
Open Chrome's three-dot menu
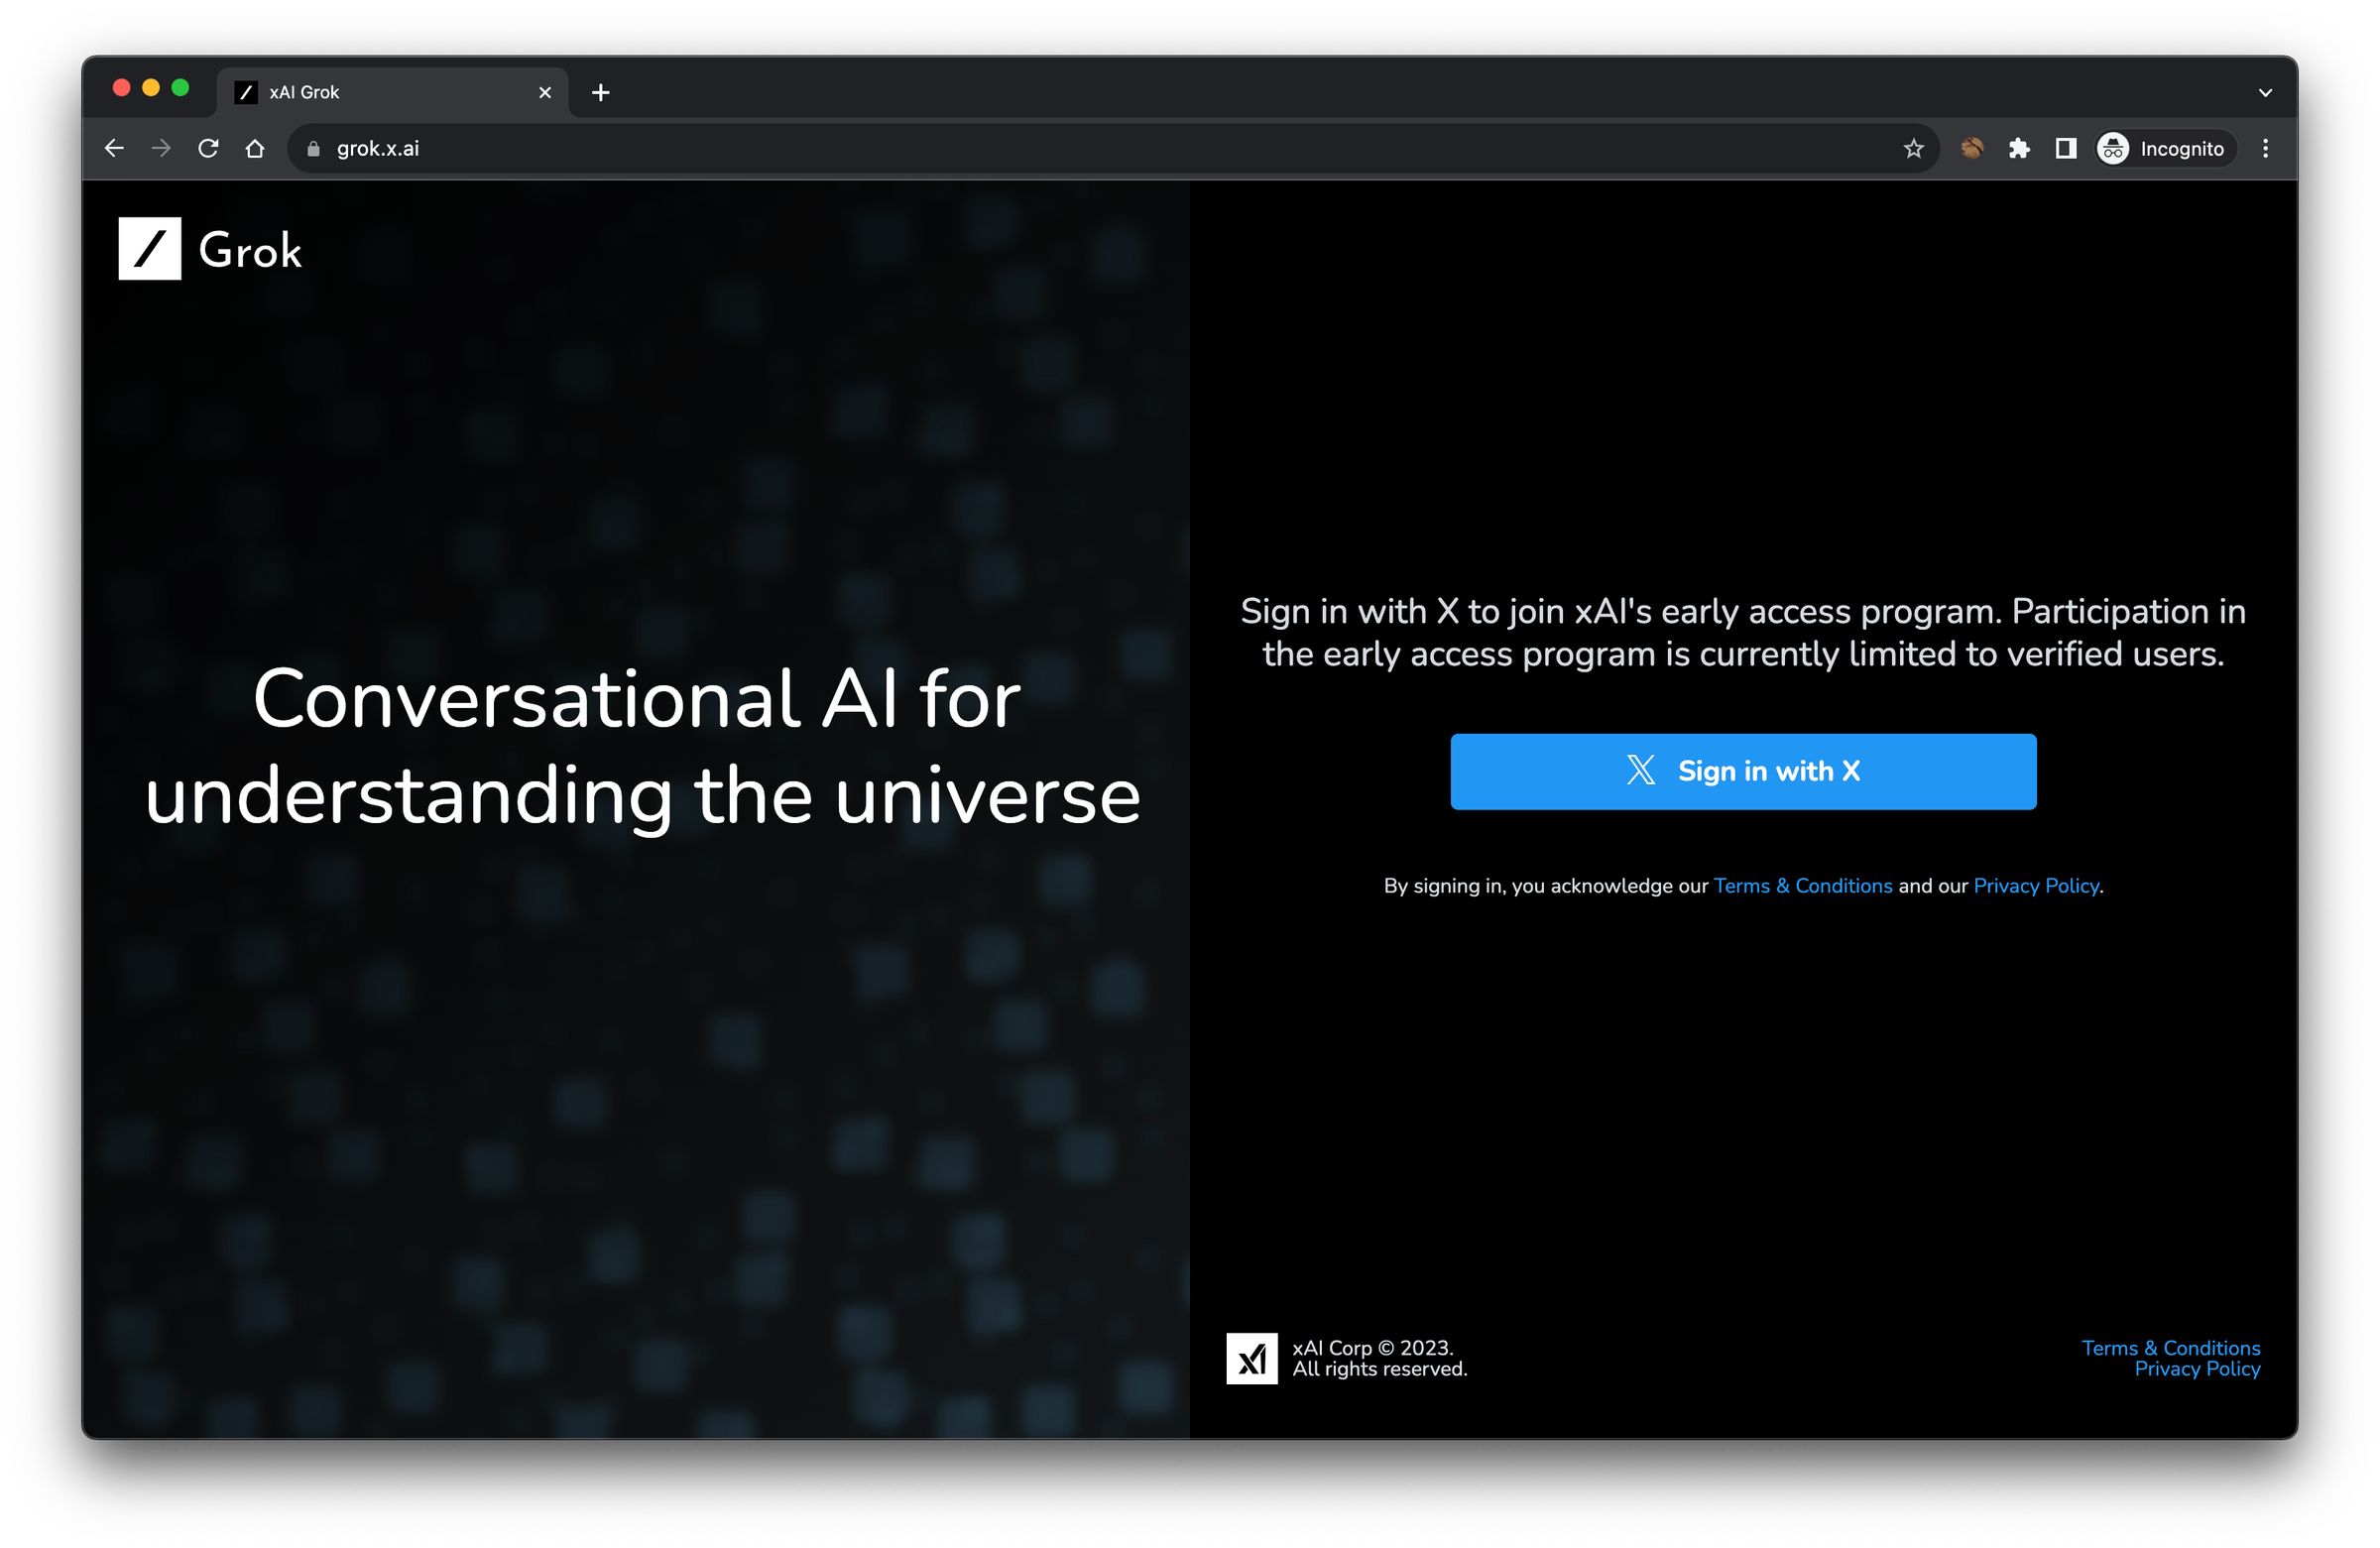click(x=2266, y=148)
